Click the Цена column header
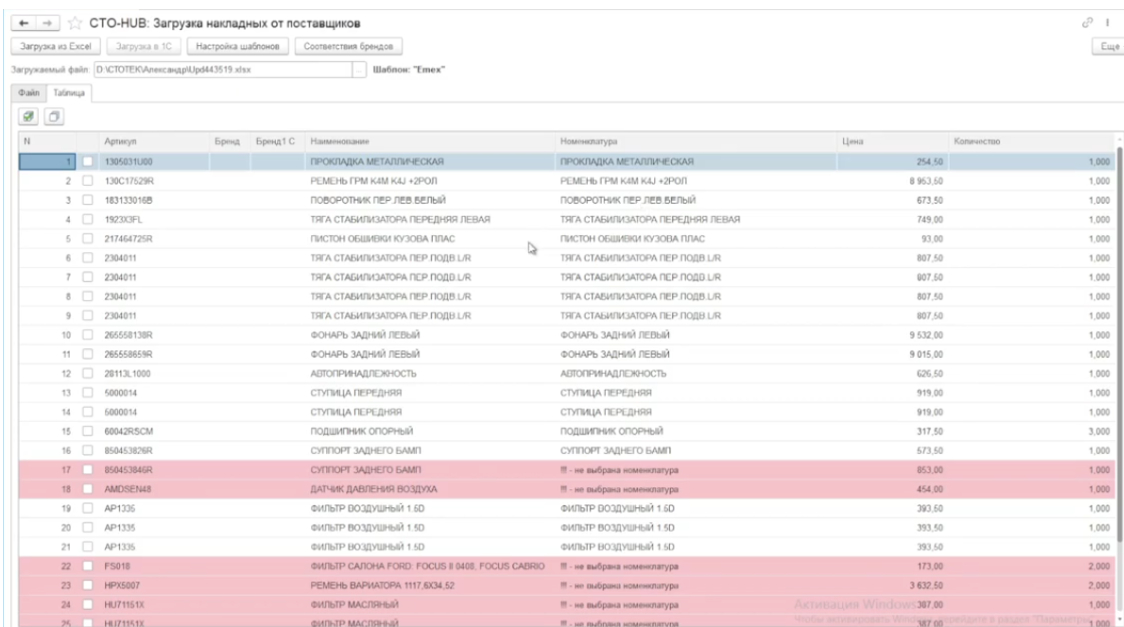 [852, 142]
